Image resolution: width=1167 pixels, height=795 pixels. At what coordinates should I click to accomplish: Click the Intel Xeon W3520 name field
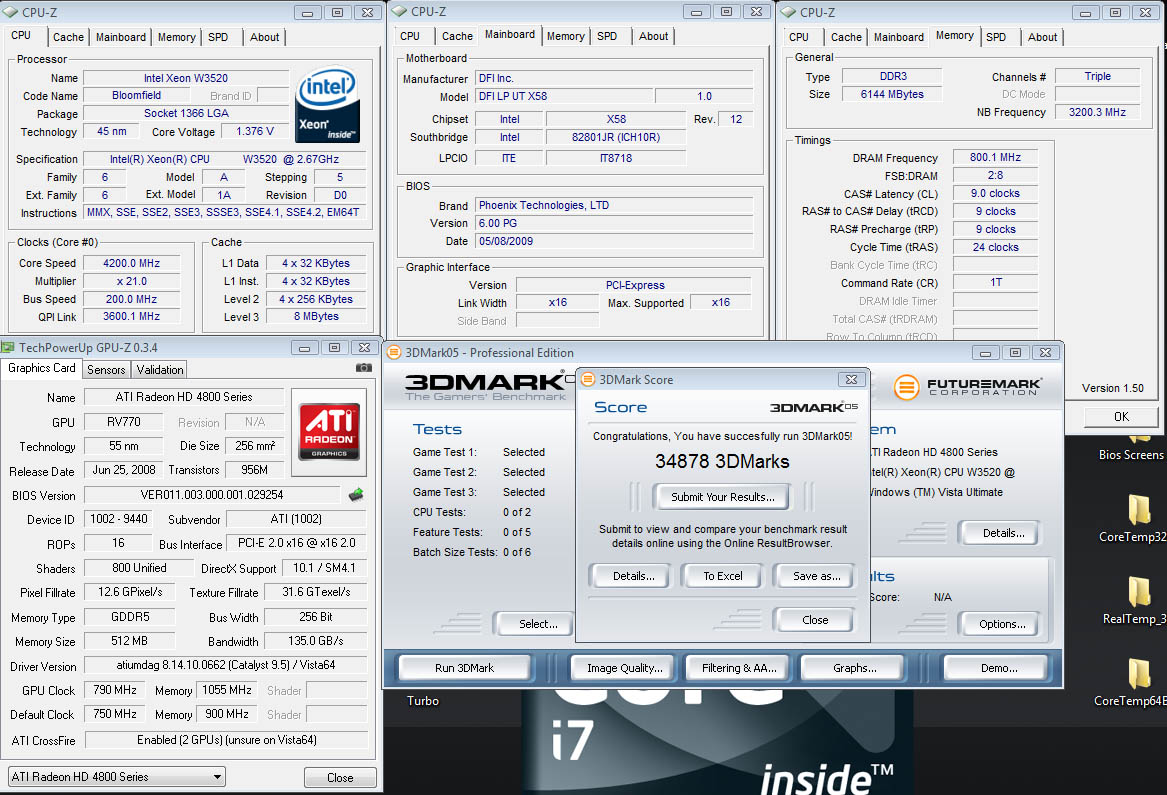click(186, 78)
